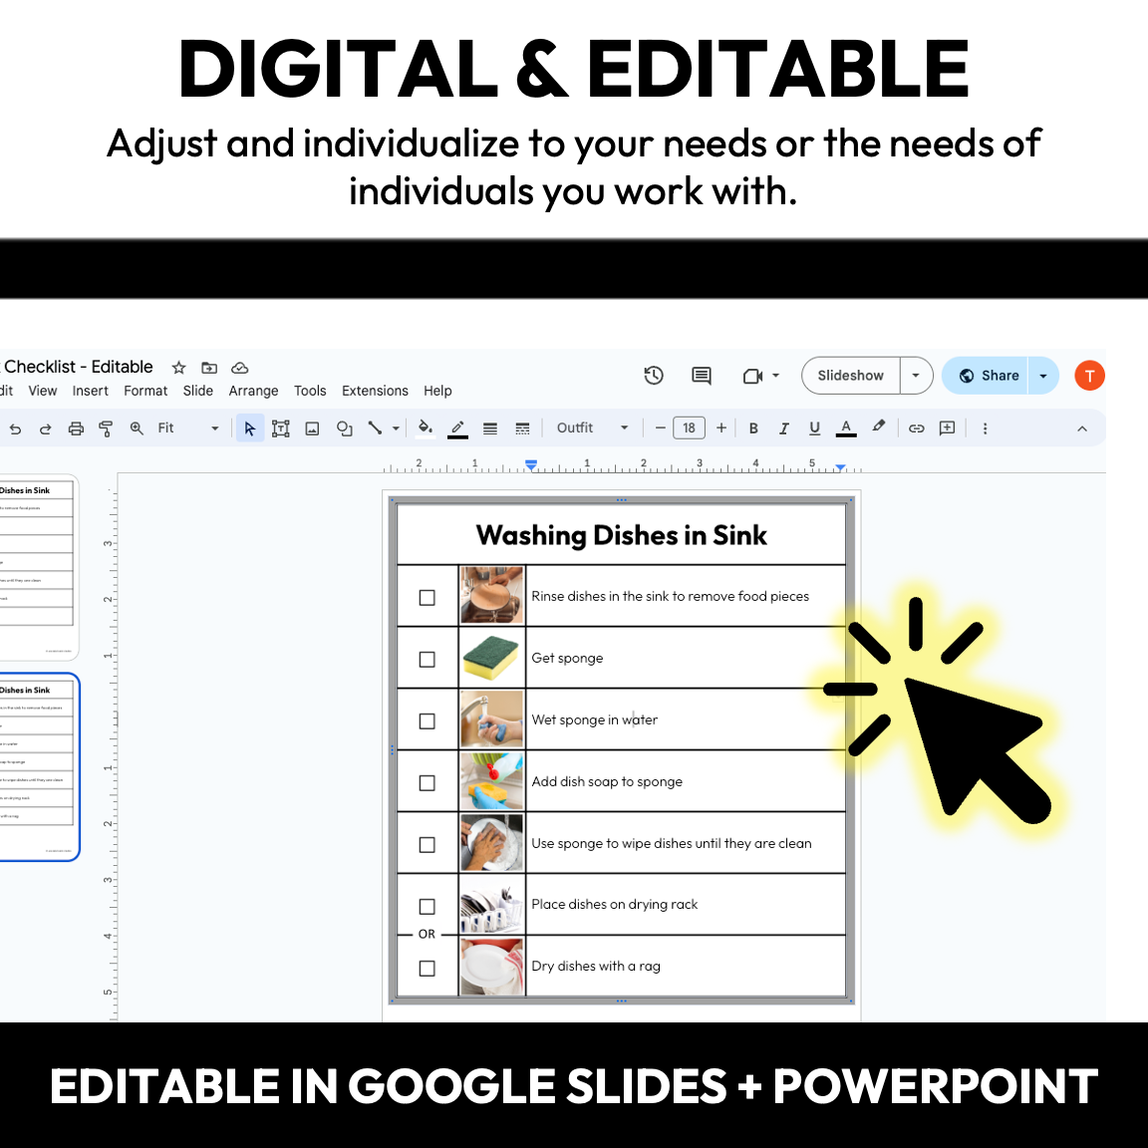The height and width of the screenshot is (1148, 1148).
Task: Click the insert link icon
Action: pos(916,428)
